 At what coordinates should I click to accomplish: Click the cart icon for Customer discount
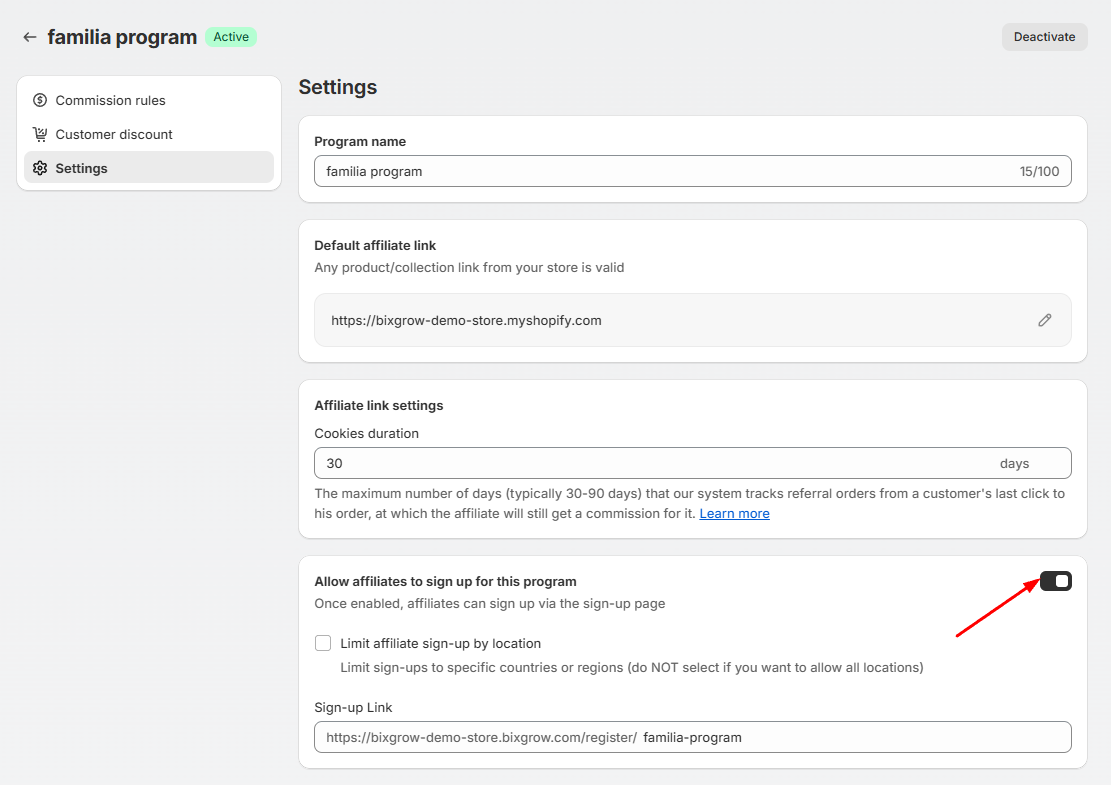click(x=40, y=134)
